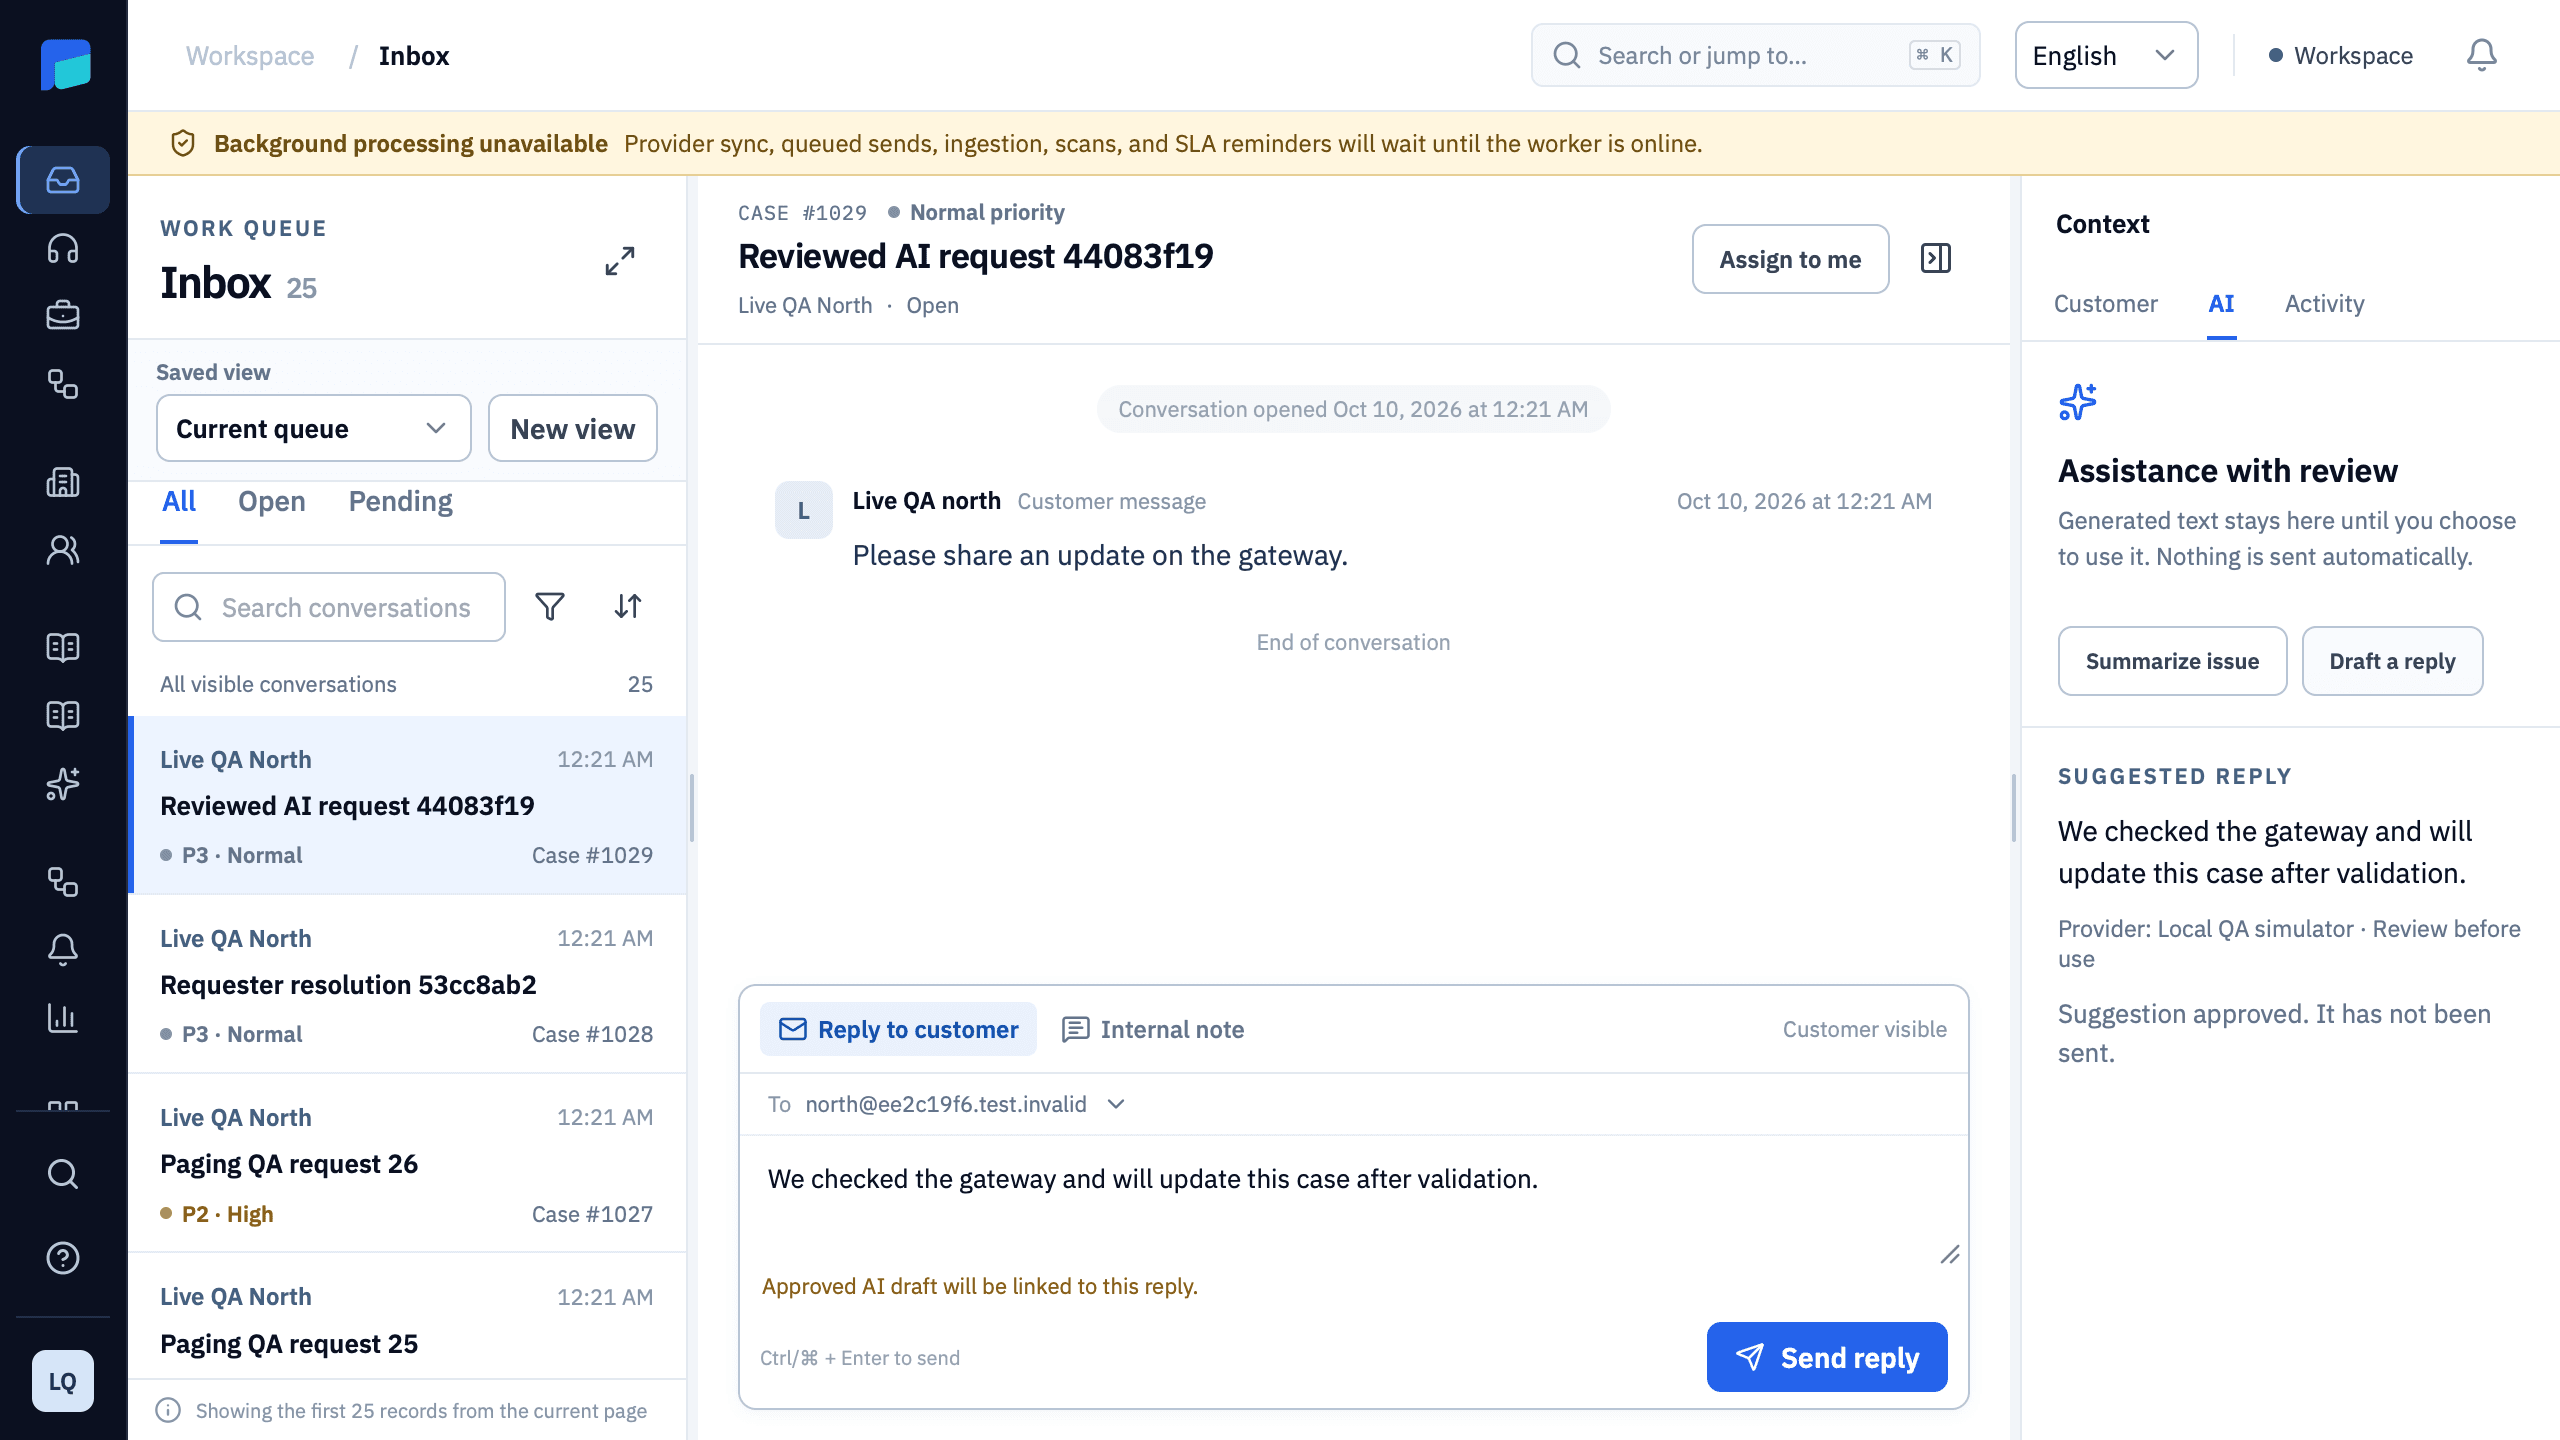Viewport: 2560px width, 1440px height.
Task: Click the headset support icon in sidebar
Action: pos(63,248)
